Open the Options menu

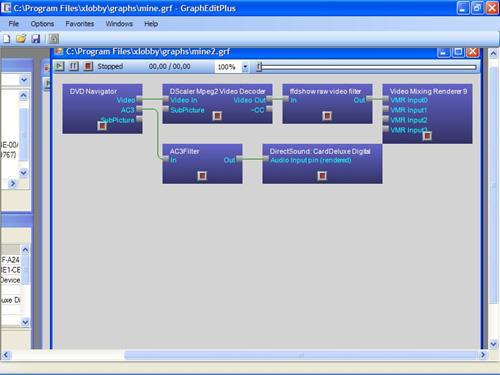pos(42,24)
